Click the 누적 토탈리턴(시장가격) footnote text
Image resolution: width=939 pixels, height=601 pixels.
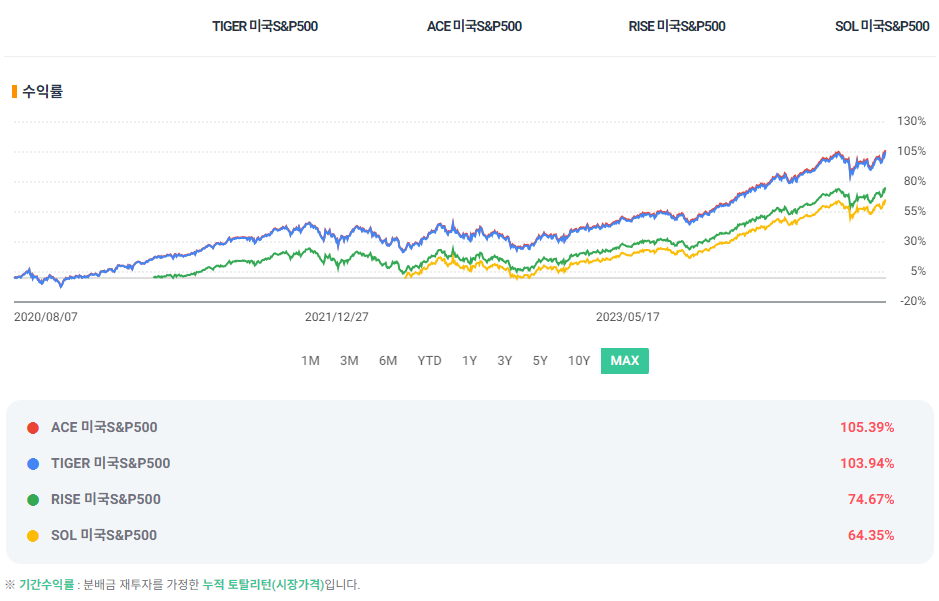click(x=263, y=585)
